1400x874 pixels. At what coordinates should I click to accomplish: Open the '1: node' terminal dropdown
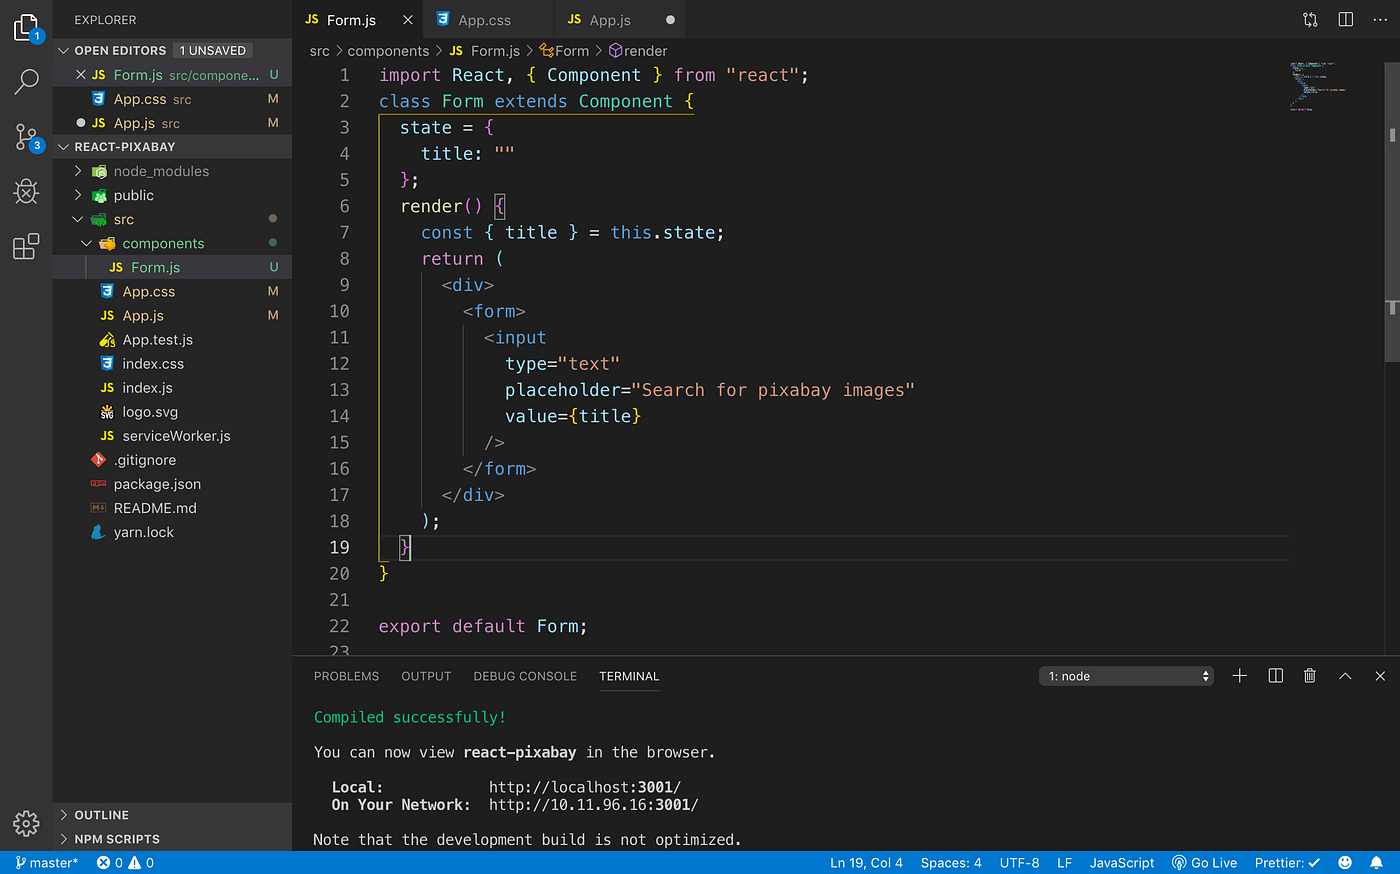[1126, 675]
